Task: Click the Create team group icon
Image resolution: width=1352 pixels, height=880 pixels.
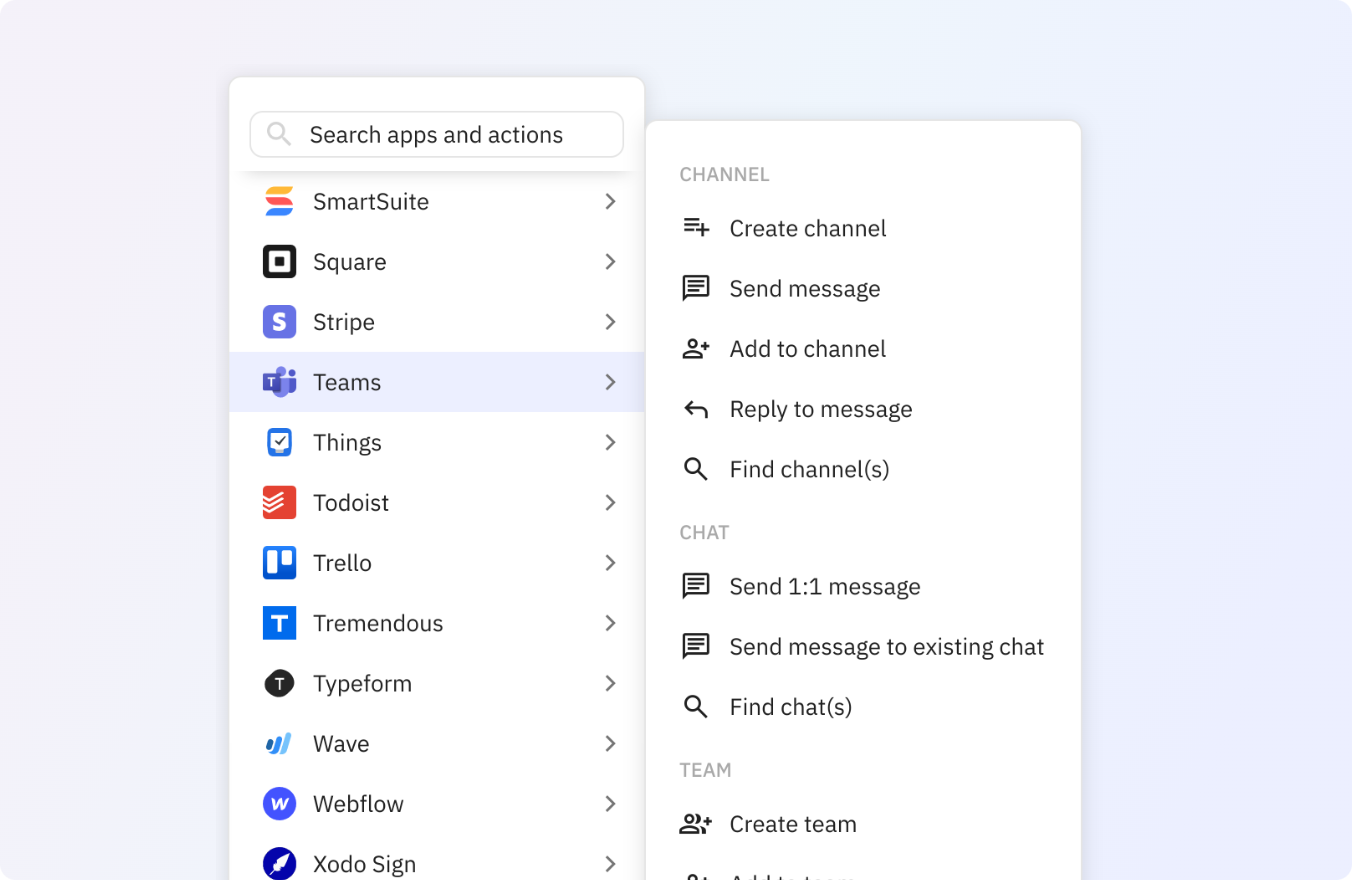Action: (x=696, y=824)
